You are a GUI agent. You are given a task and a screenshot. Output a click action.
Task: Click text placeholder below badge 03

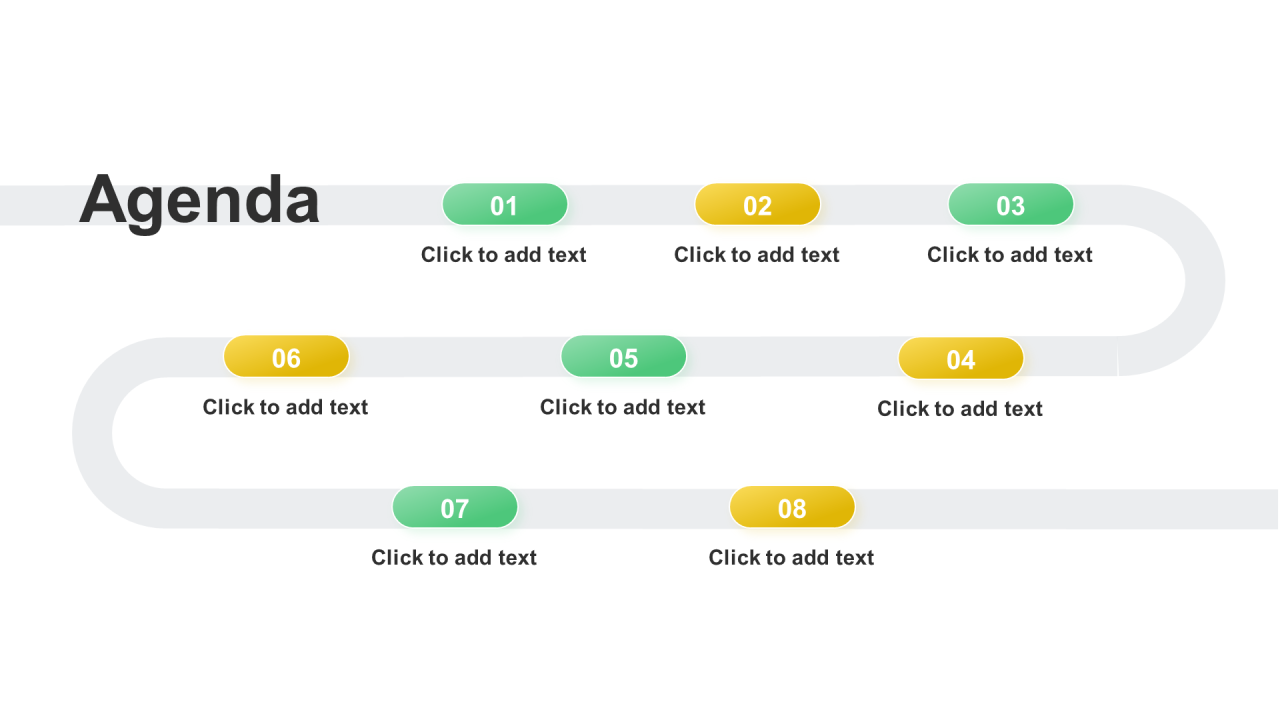pos(1010,255)
